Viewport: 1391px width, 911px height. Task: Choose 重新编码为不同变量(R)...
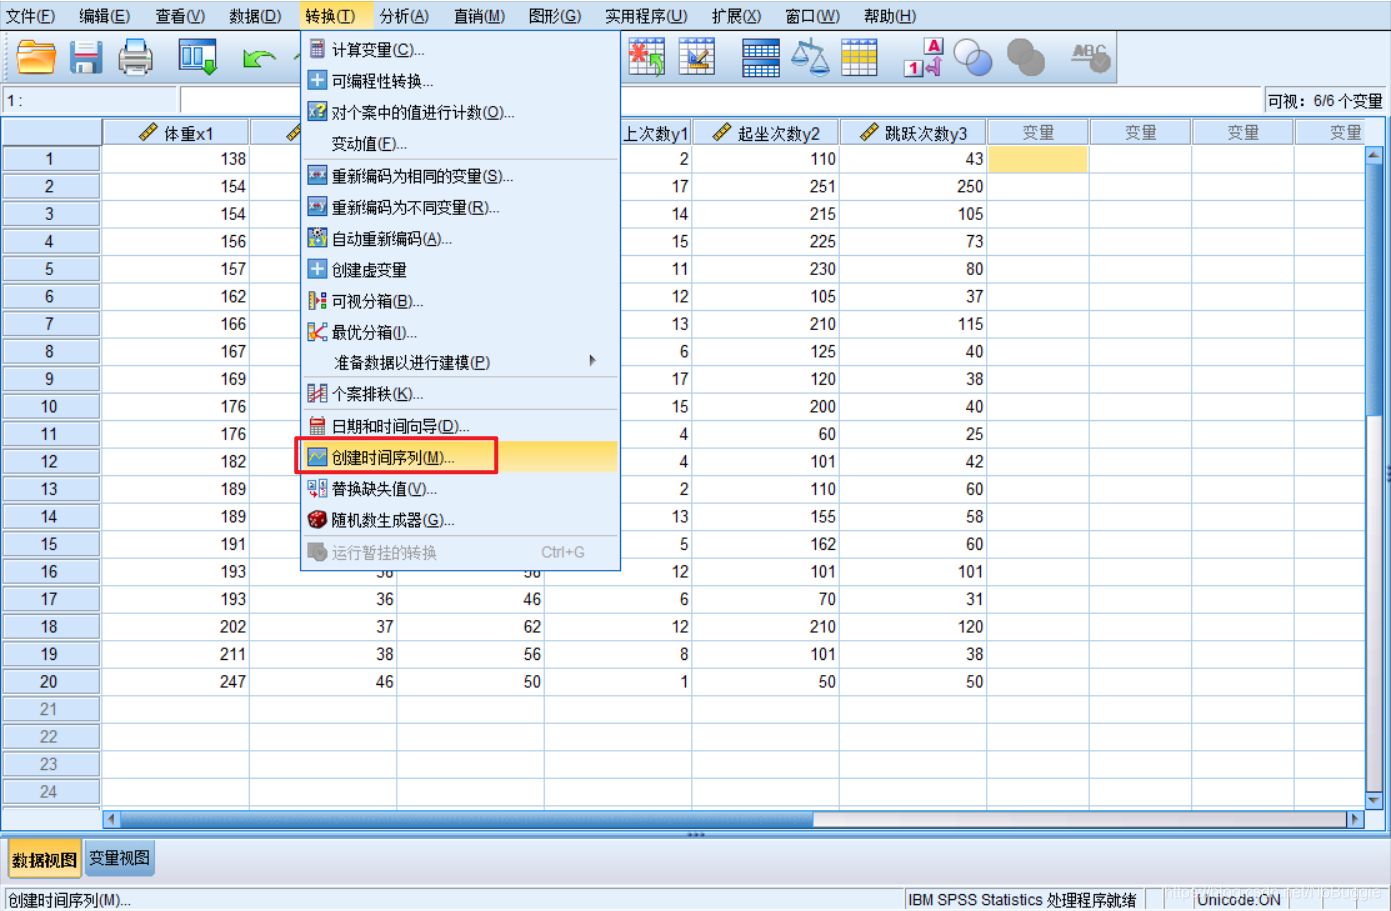point(461,207)
